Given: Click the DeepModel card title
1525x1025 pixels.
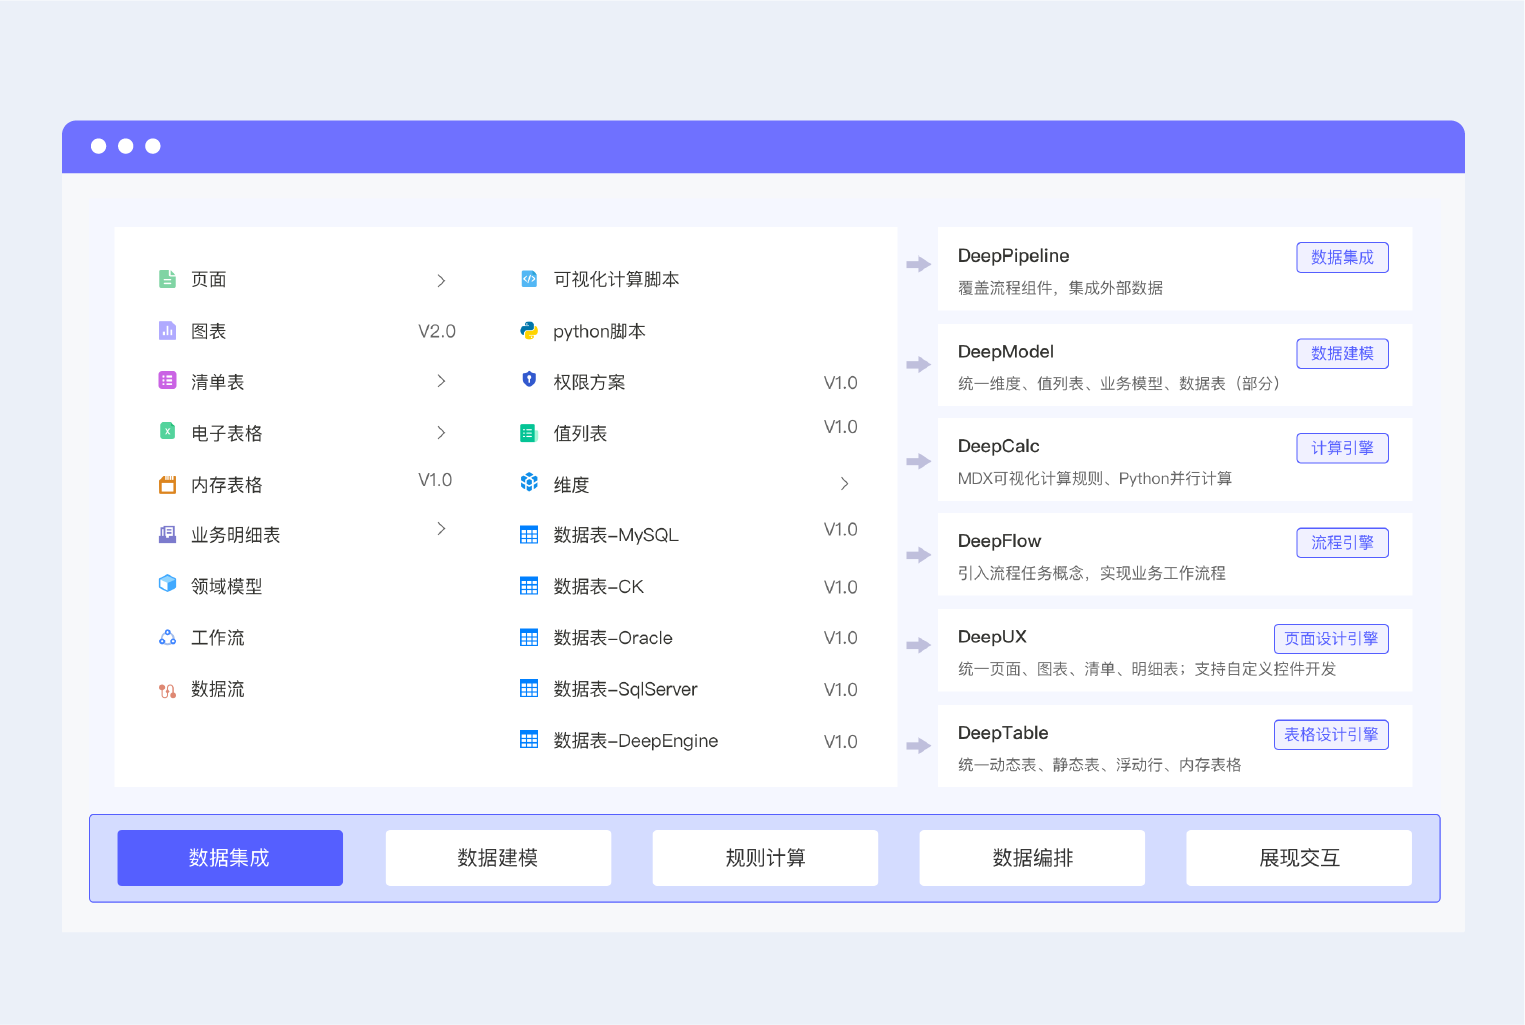Looking at the screenshot, I should (1005, 352).
